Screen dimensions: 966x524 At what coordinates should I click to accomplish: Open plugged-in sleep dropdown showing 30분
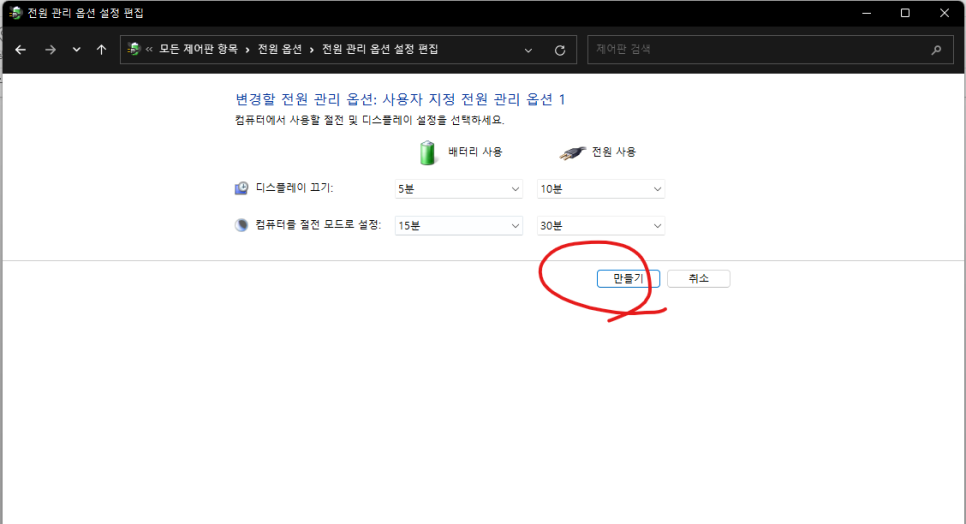(601, 225)
